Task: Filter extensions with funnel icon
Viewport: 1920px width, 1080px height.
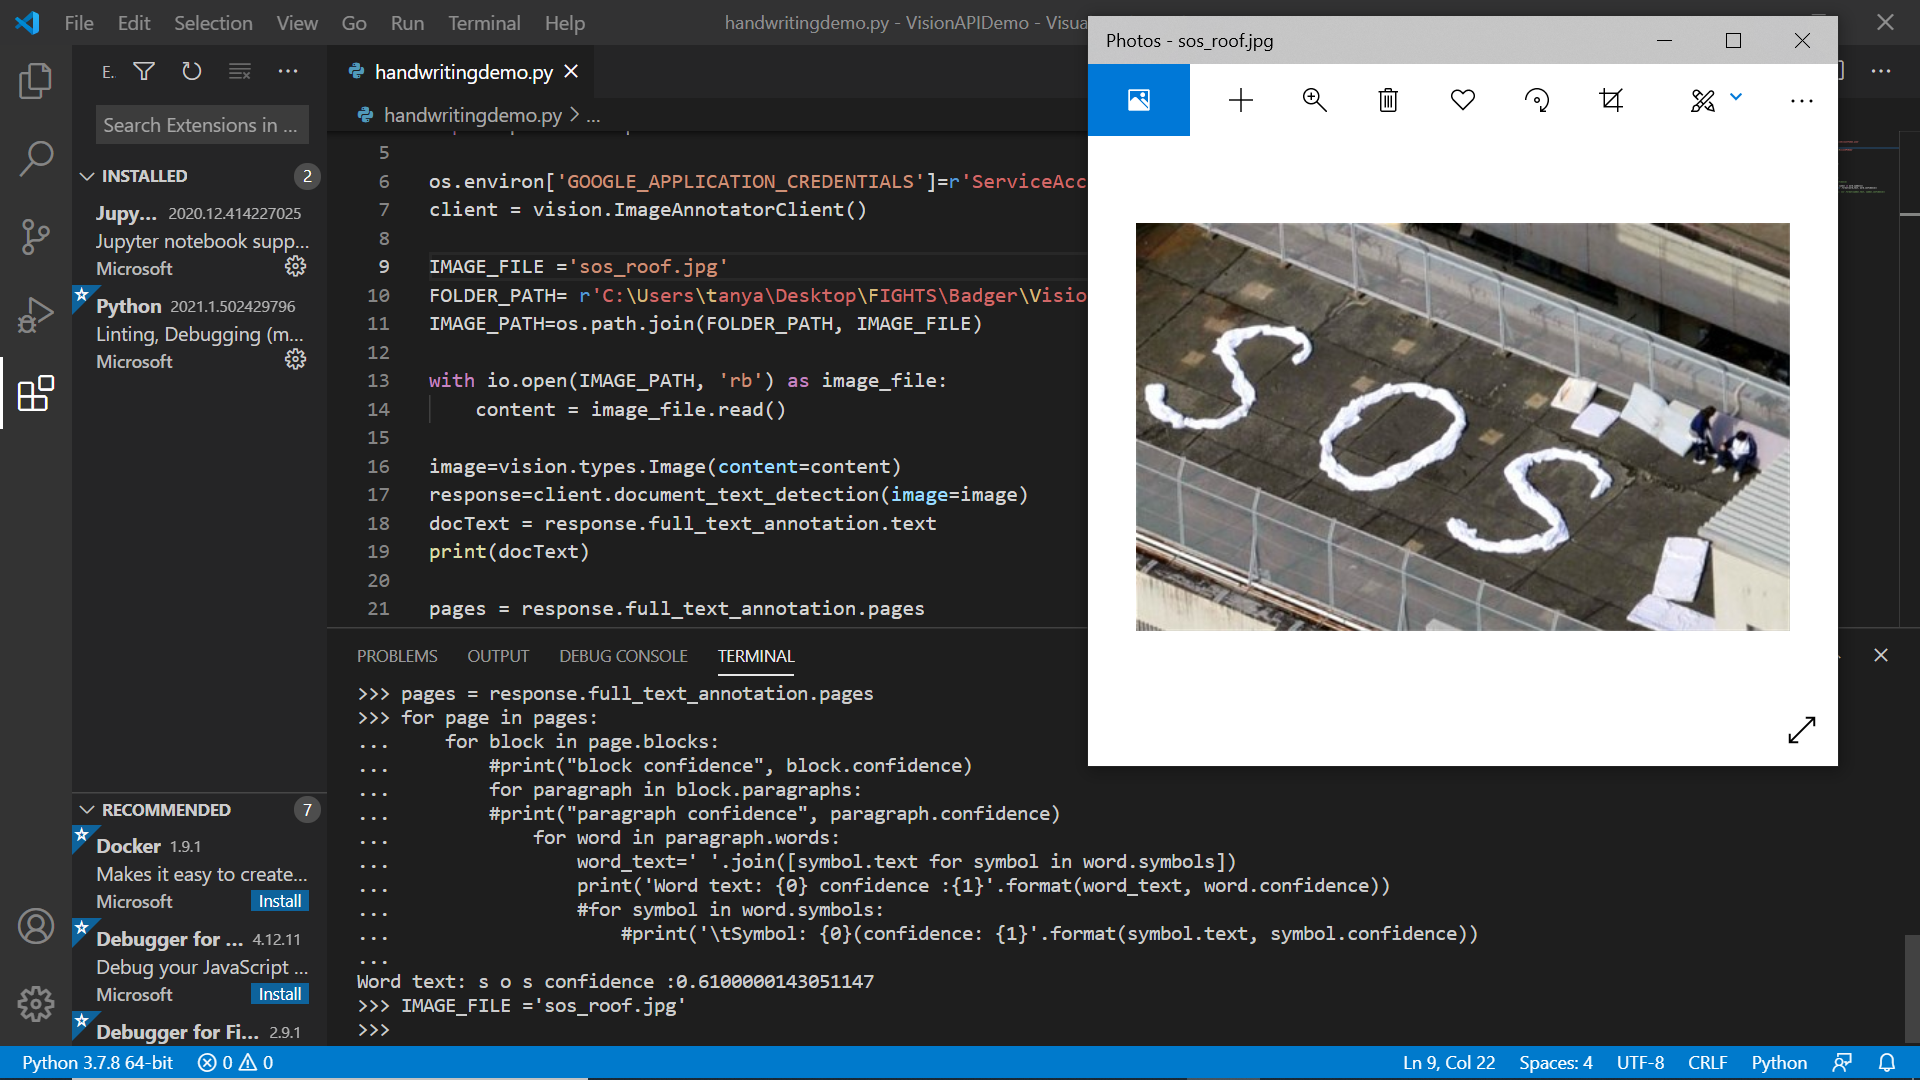Action: pyautogui.click(x=144, y=71)
